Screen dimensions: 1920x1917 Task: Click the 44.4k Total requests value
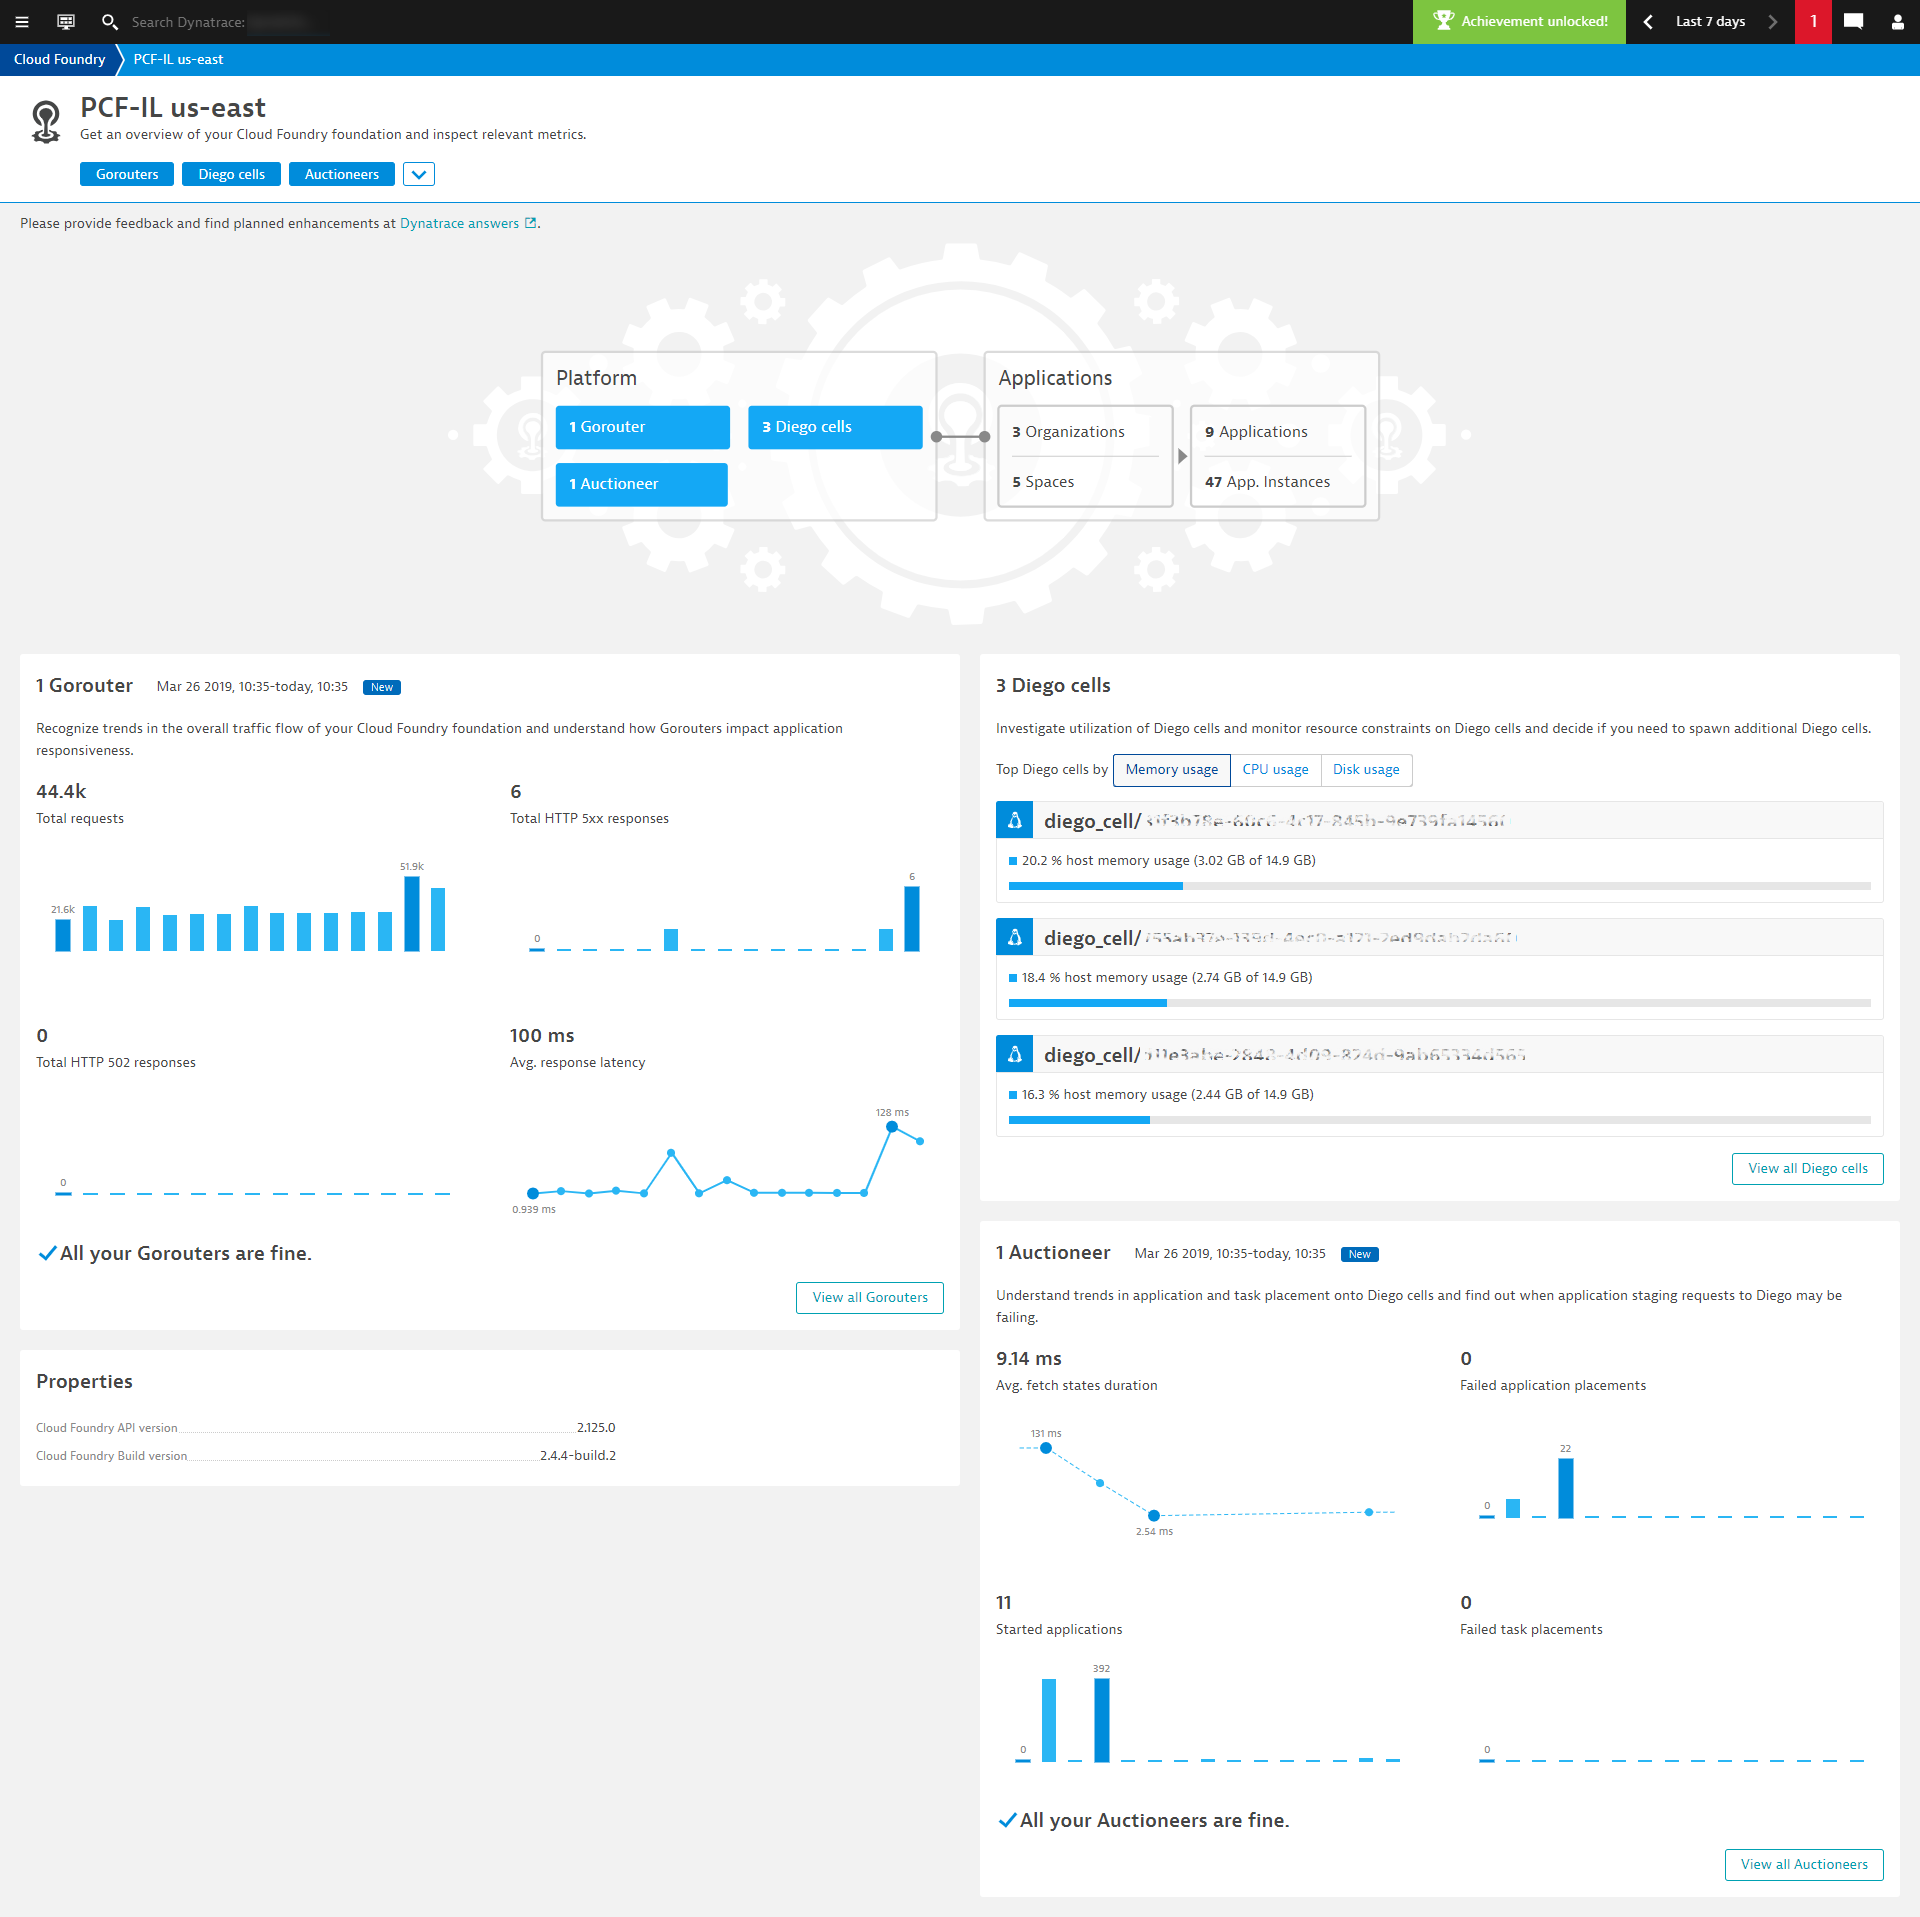click(x=61, y=792)
